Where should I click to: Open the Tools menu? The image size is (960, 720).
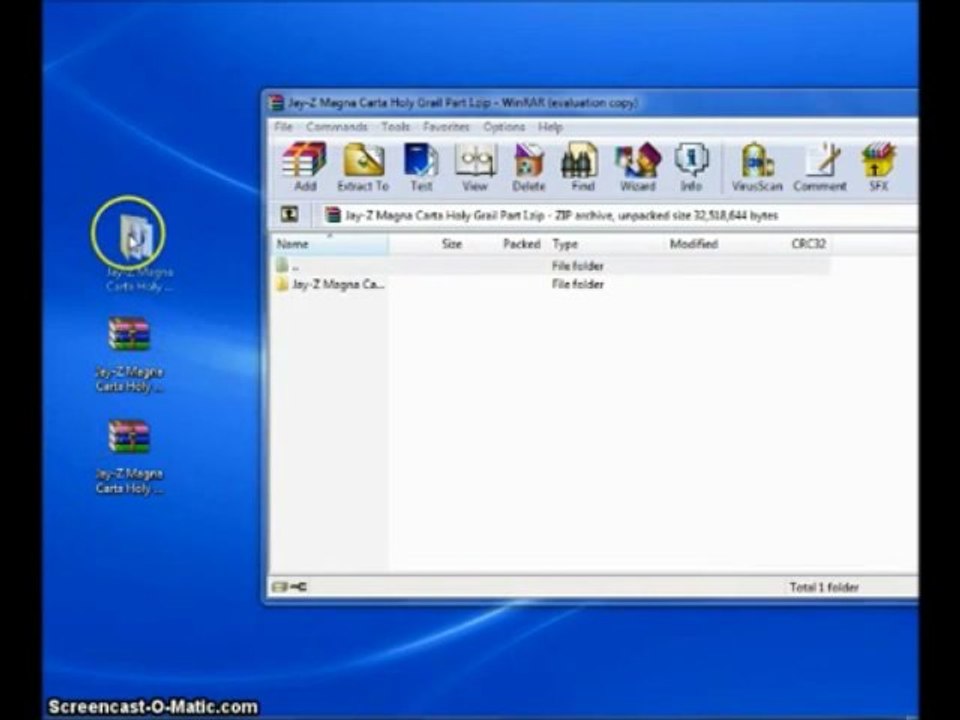coord(396,127)
